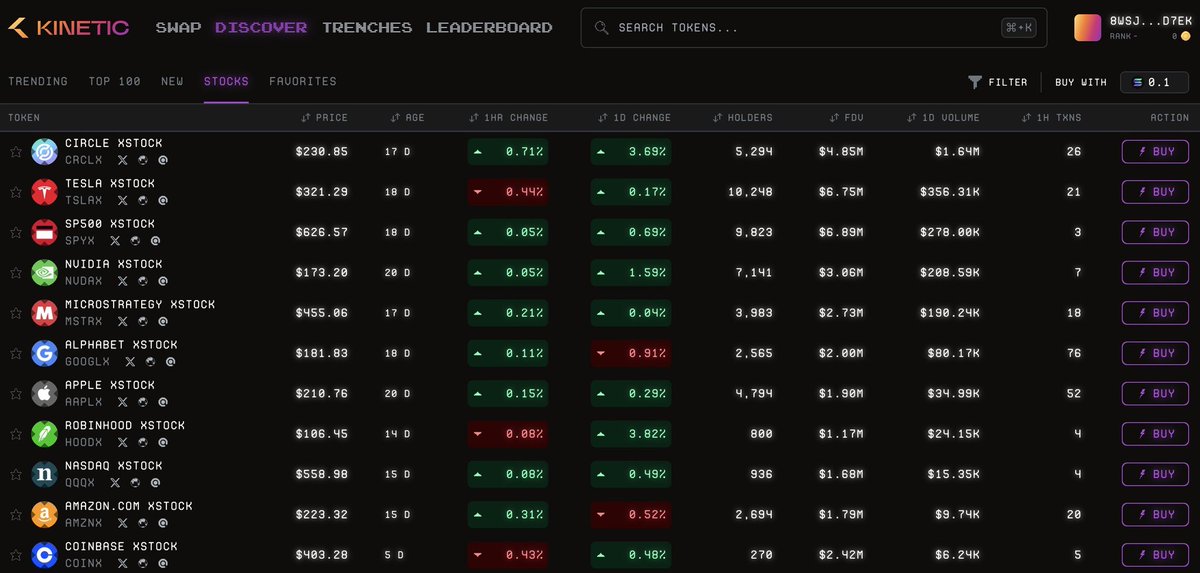The image size is (1200, 573).
Task: Favorite Circle xStock with star
Action: tap(15, 152)
